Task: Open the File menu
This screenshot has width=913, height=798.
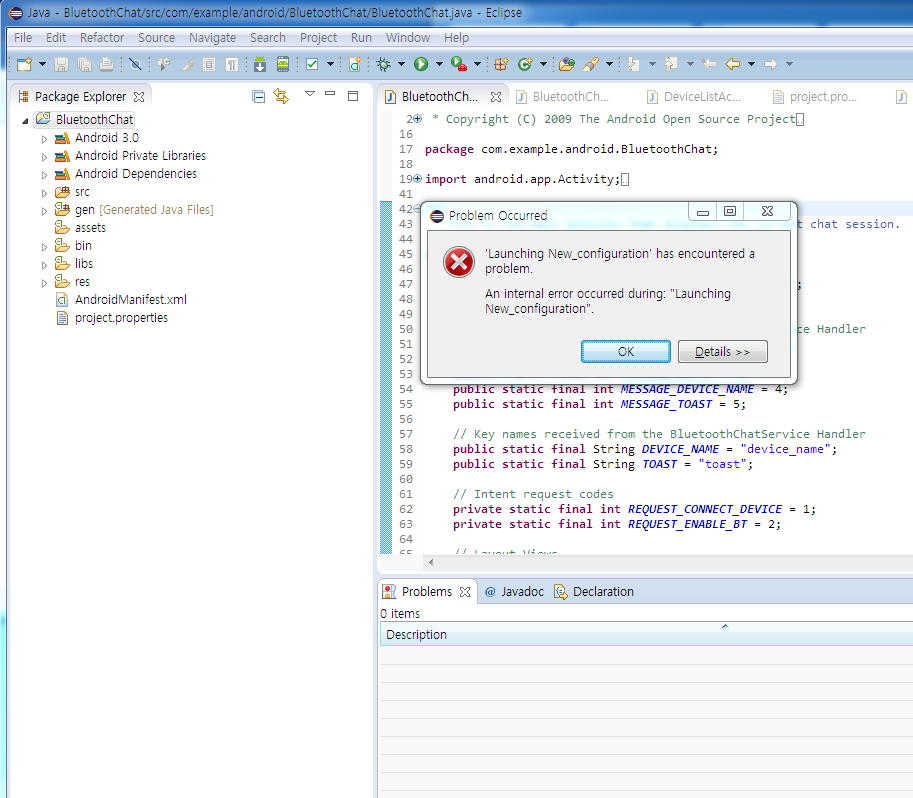Action: [x=23, y=38]
